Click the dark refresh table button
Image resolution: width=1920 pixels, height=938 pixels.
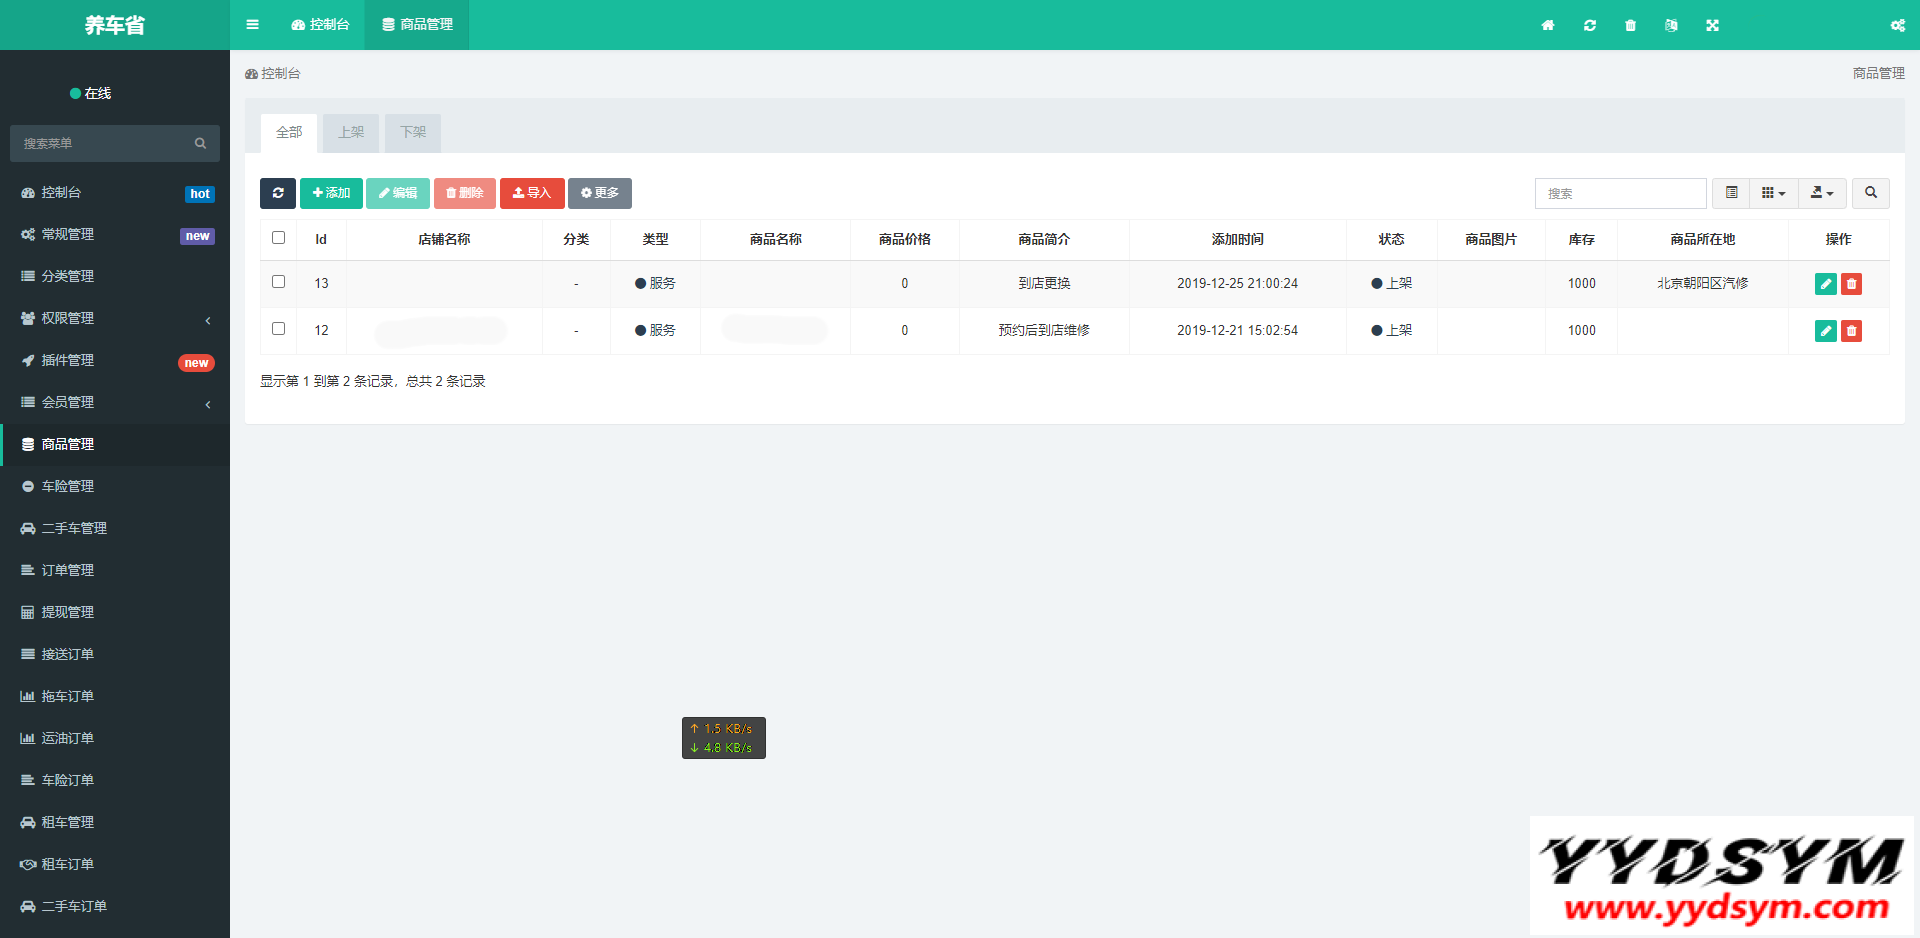(x=278, y=193)
